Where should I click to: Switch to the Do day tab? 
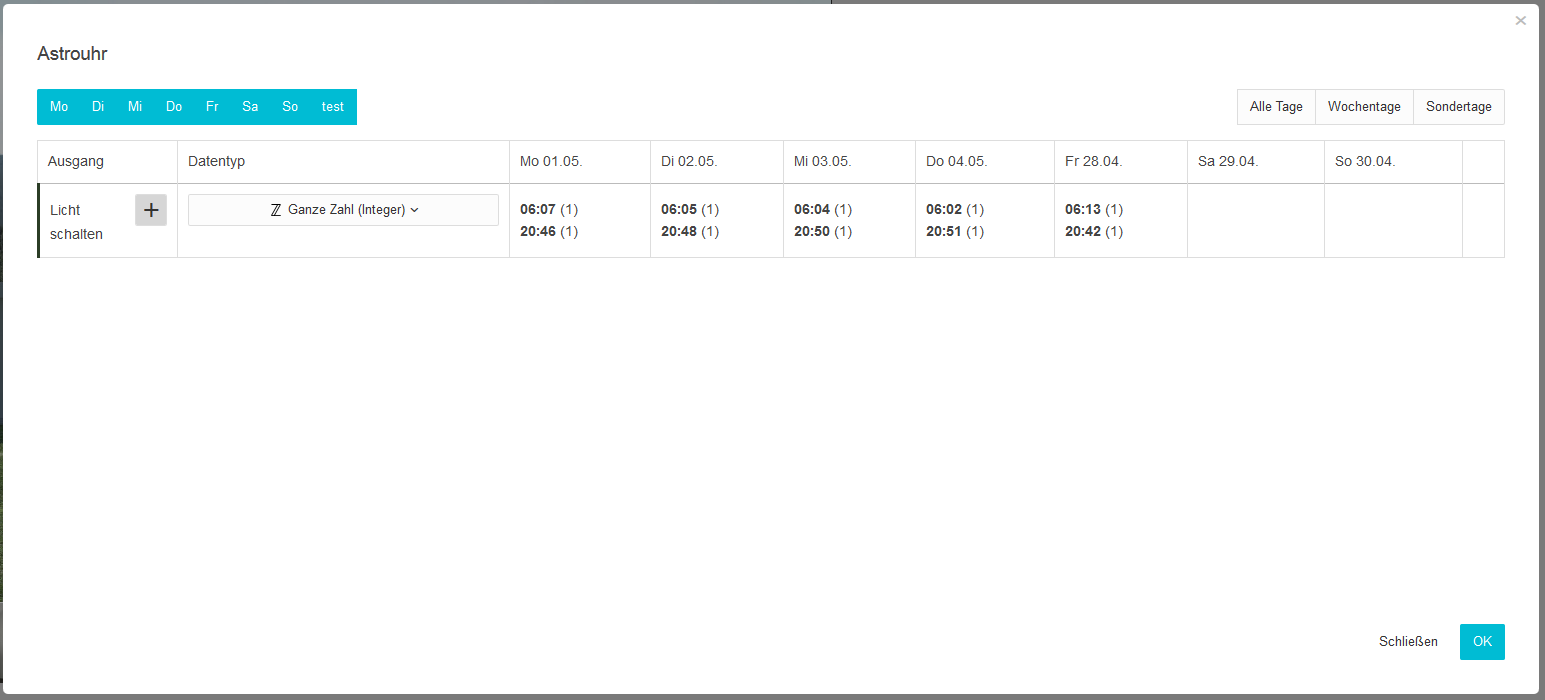[174, 107]
